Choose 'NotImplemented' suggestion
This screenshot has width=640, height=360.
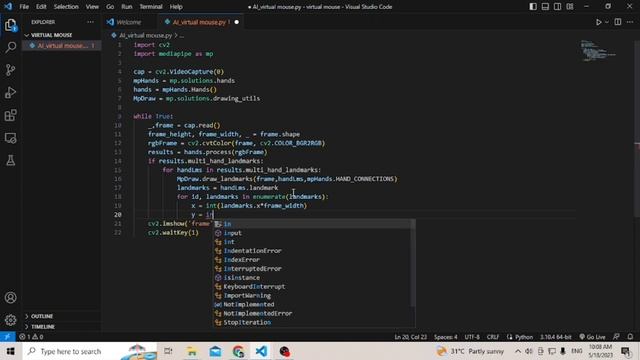click(x=314, y=304)
